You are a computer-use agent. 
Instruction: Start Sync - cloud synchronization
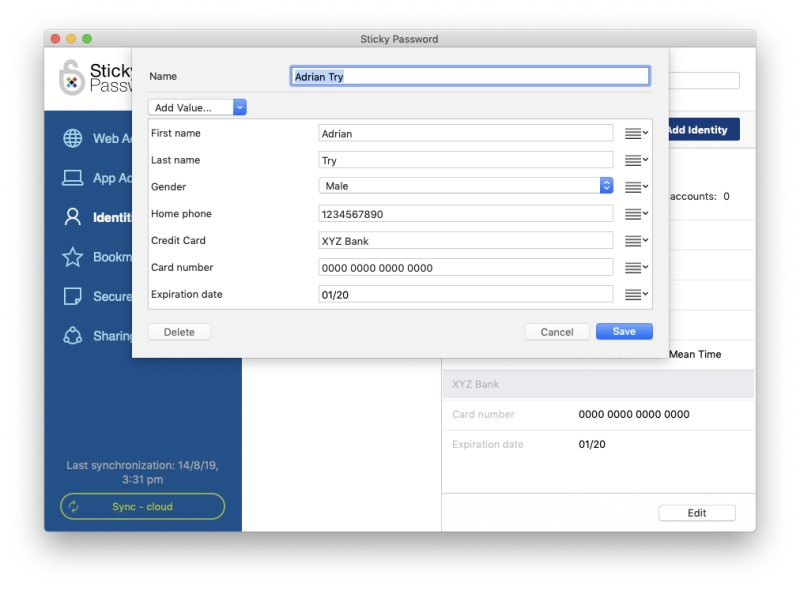click(x=142, y=506)
